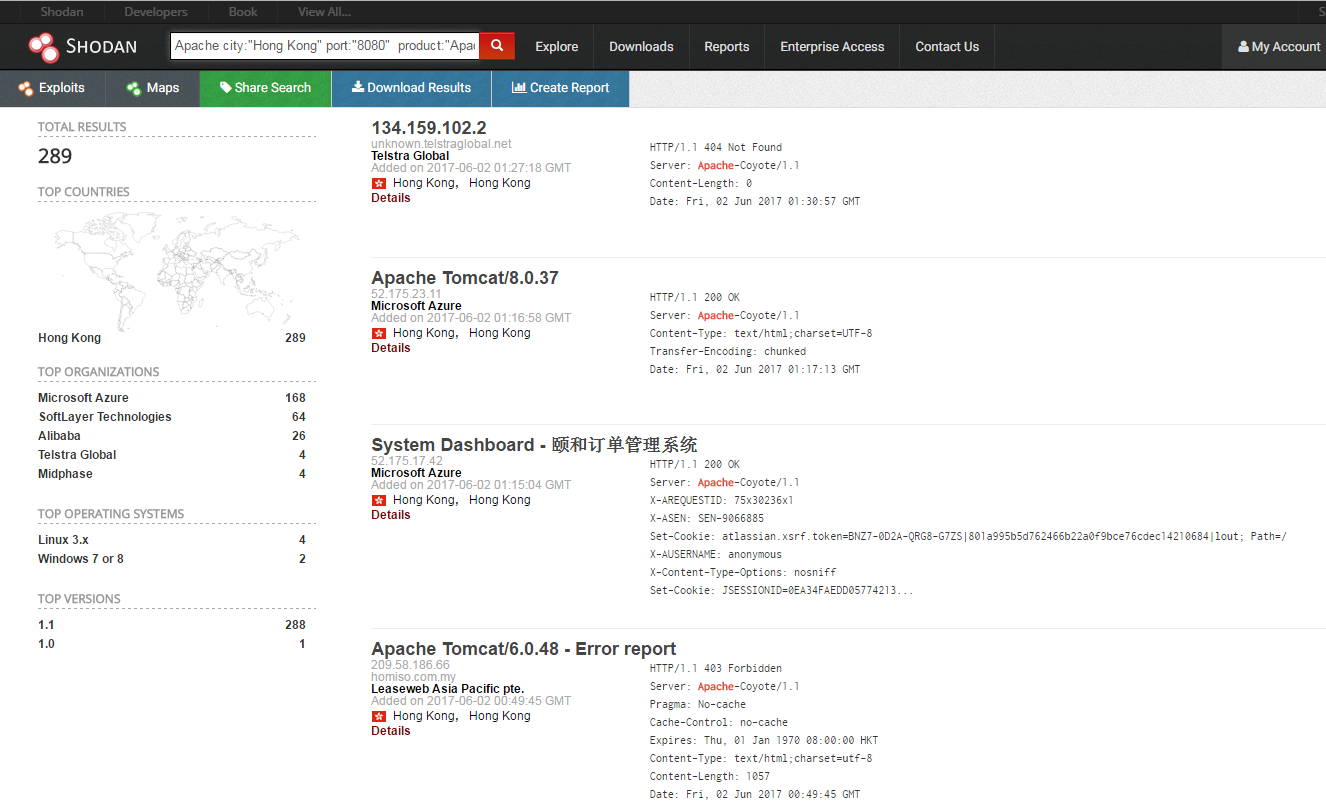The width and height of the screenshot is (1326, 804).
Task: Click the red search magnifier button
Action: pos(497,46)
